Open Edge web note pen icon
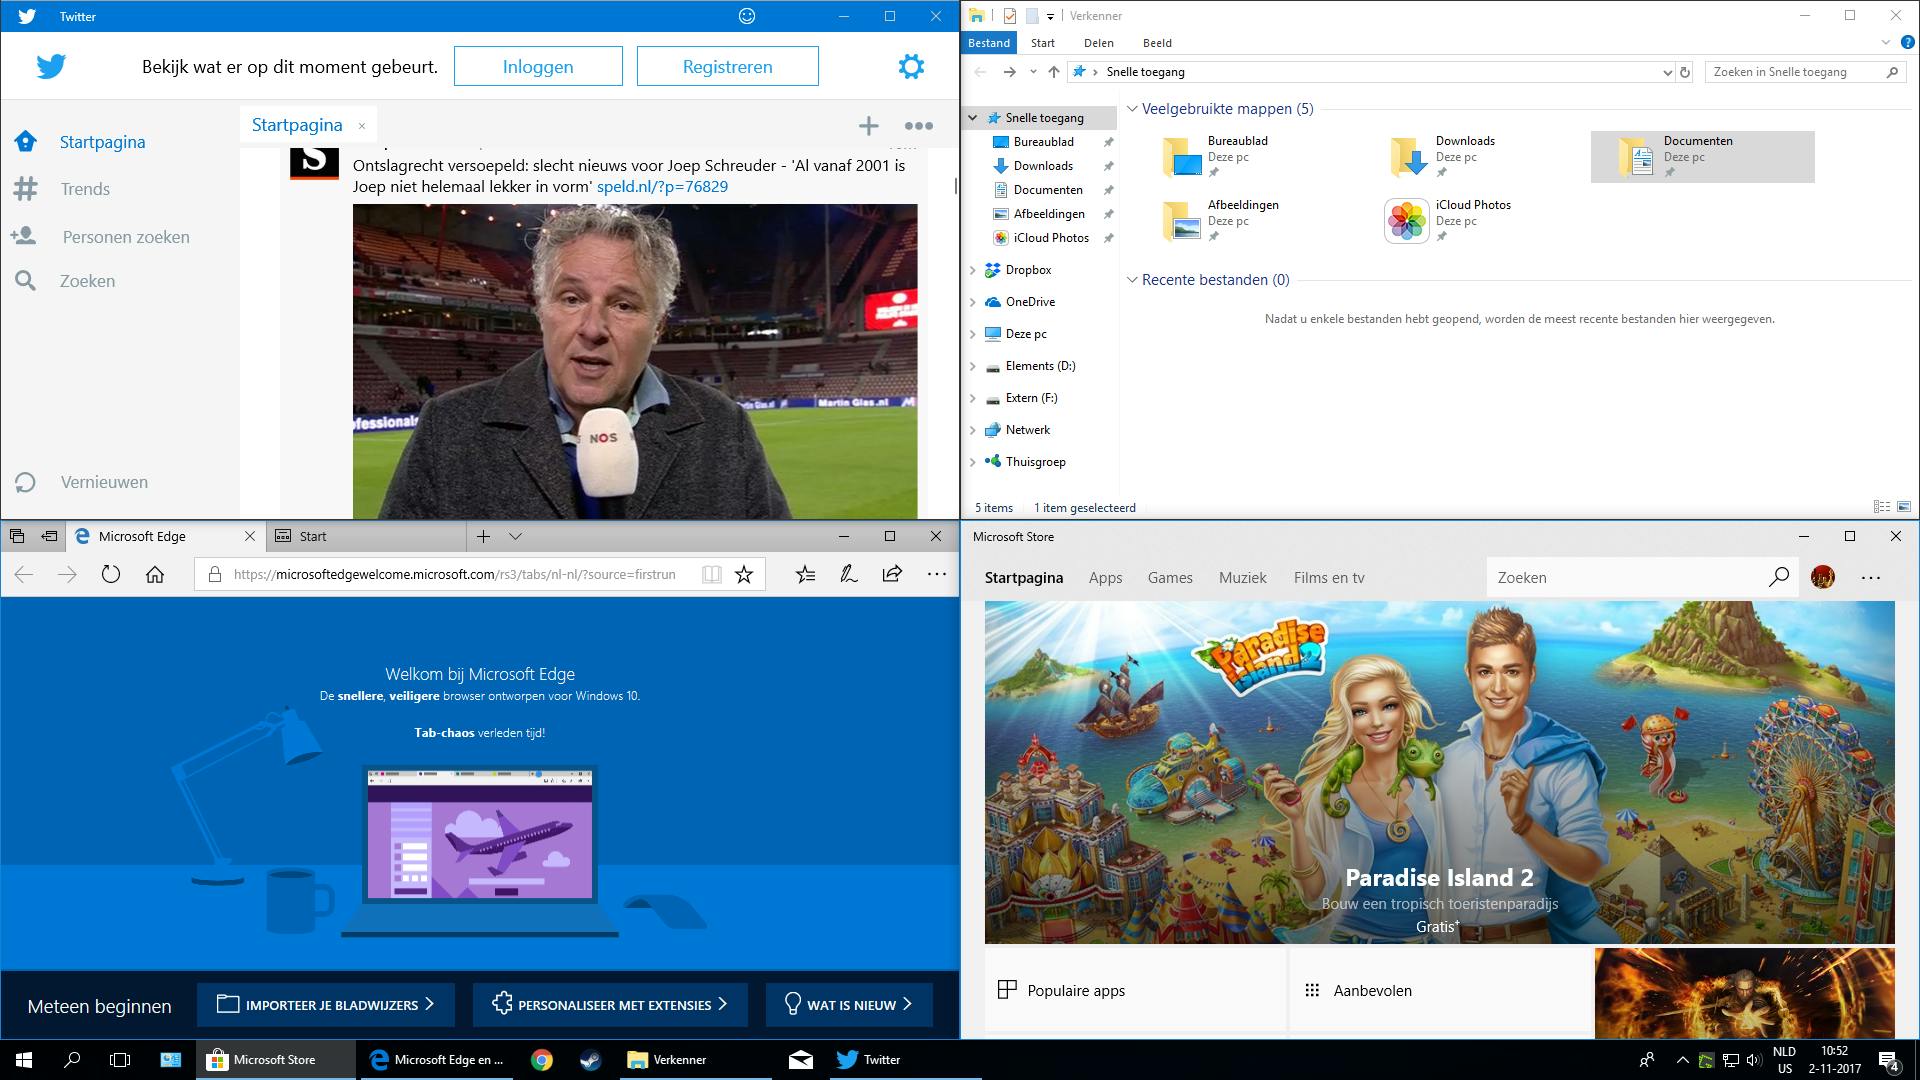The image size is (1920, 1080). (x=849, y=574)
